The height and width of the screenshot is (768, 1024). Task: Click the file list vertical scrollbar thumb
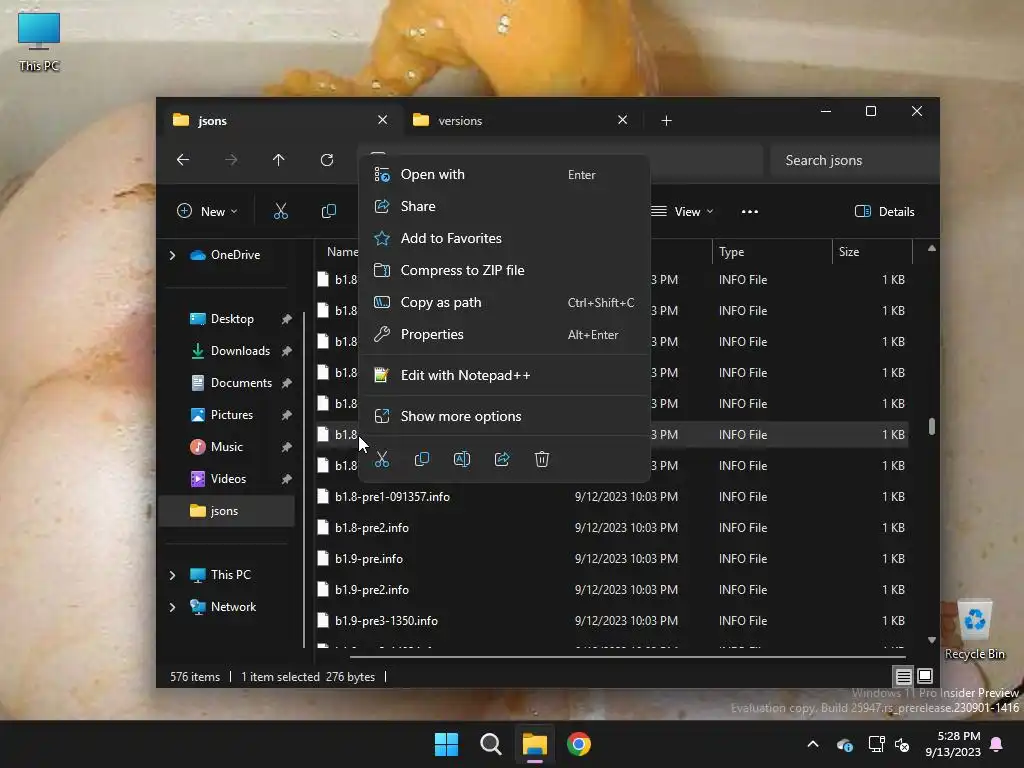(932, 426)
